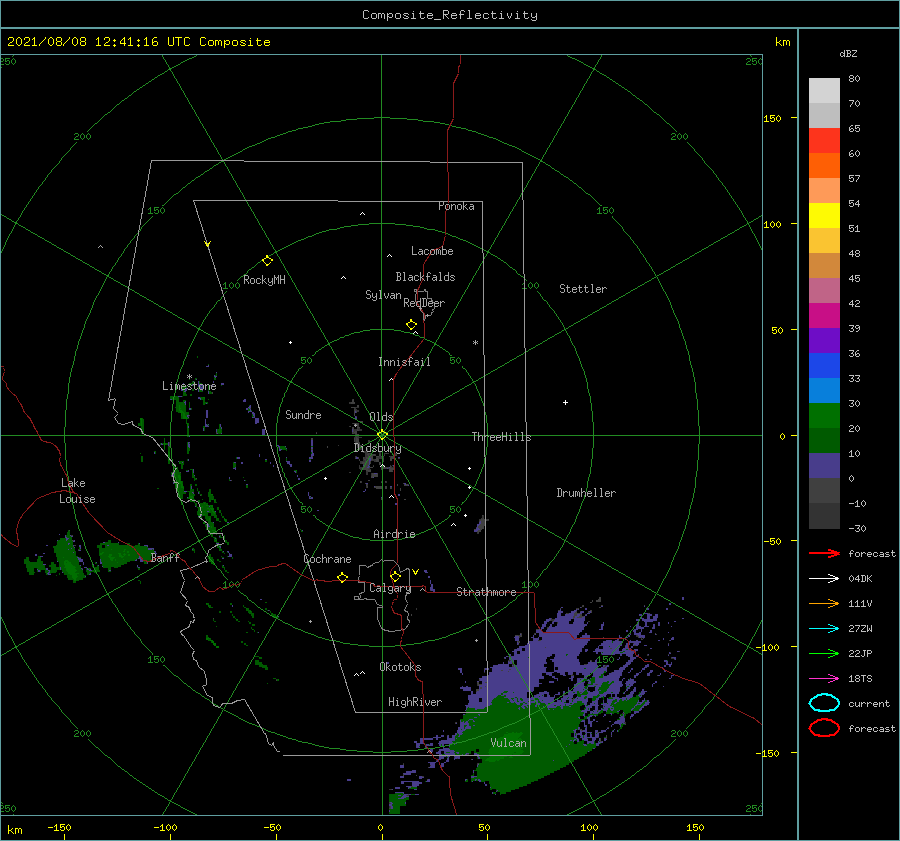900x841 pixels.
Task: Click the cyan 27ZW arrow legend icon
Action: pos(824,629)
